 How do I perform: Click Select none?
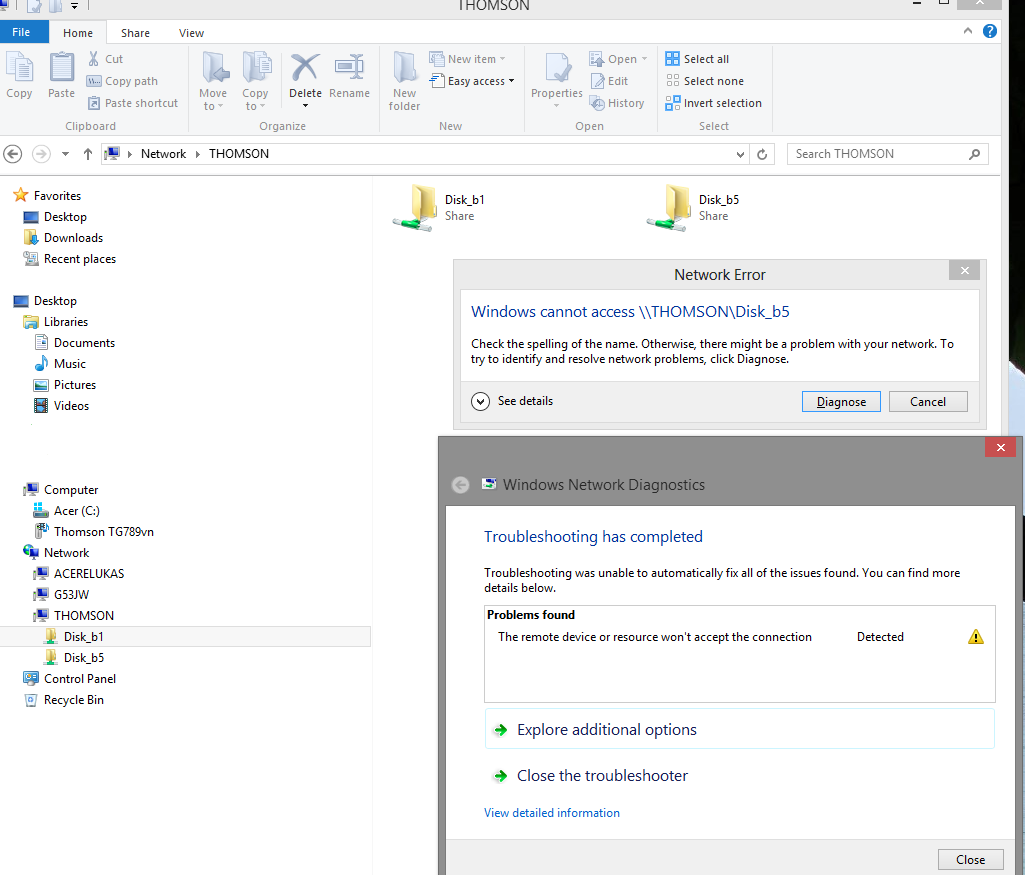[705, 81]
